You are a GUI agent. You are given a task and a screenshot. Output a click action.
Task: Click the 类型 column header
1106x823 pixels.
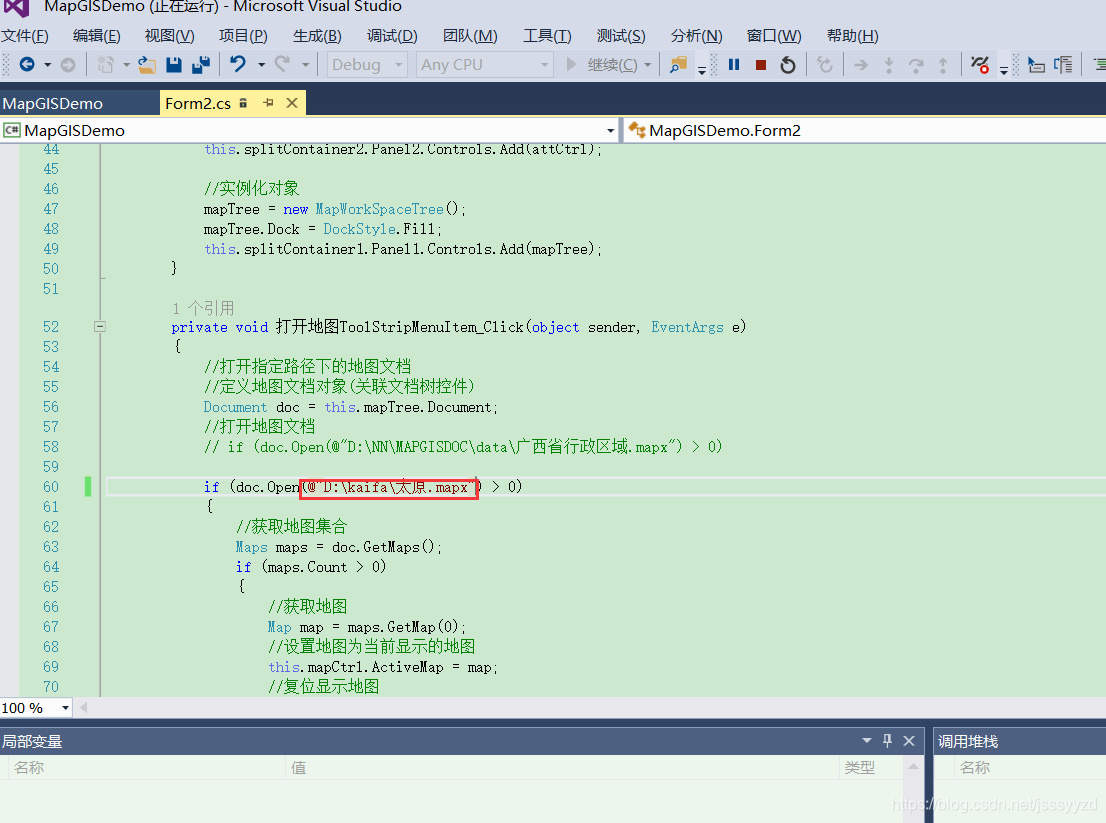point(871,767)
